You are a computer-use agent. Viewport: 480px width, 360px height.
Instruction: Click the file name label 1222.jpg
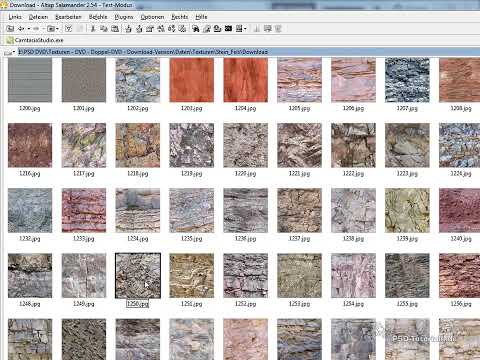pos(353,174)
